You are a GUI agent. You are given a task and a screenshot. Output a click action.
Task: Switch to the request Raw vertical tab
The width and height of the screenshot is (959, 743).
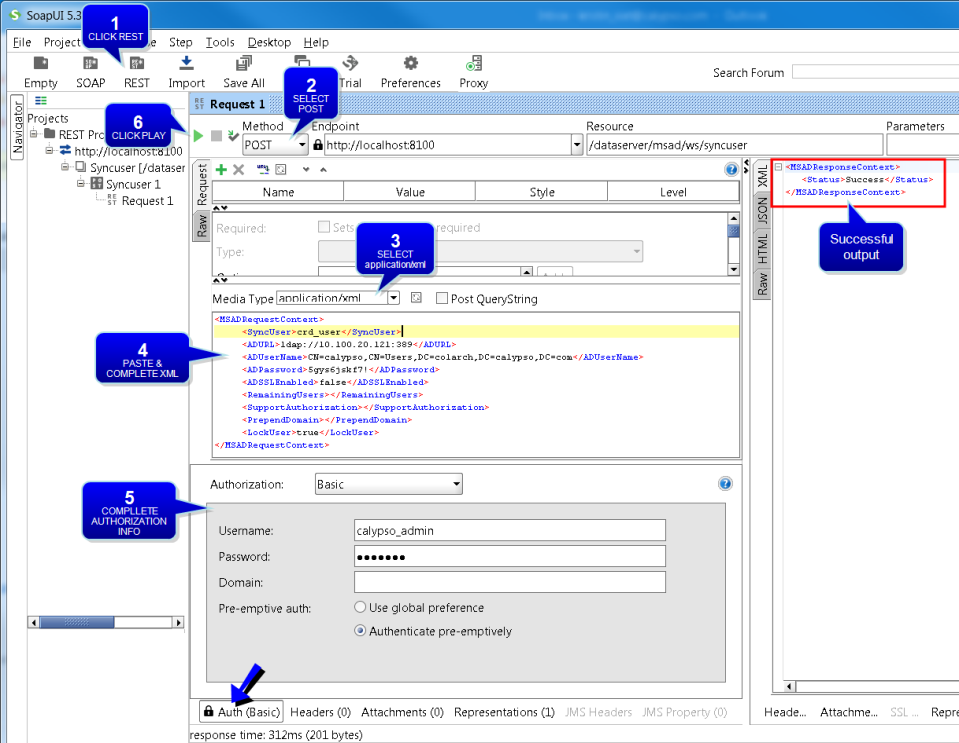coord(202,226)
